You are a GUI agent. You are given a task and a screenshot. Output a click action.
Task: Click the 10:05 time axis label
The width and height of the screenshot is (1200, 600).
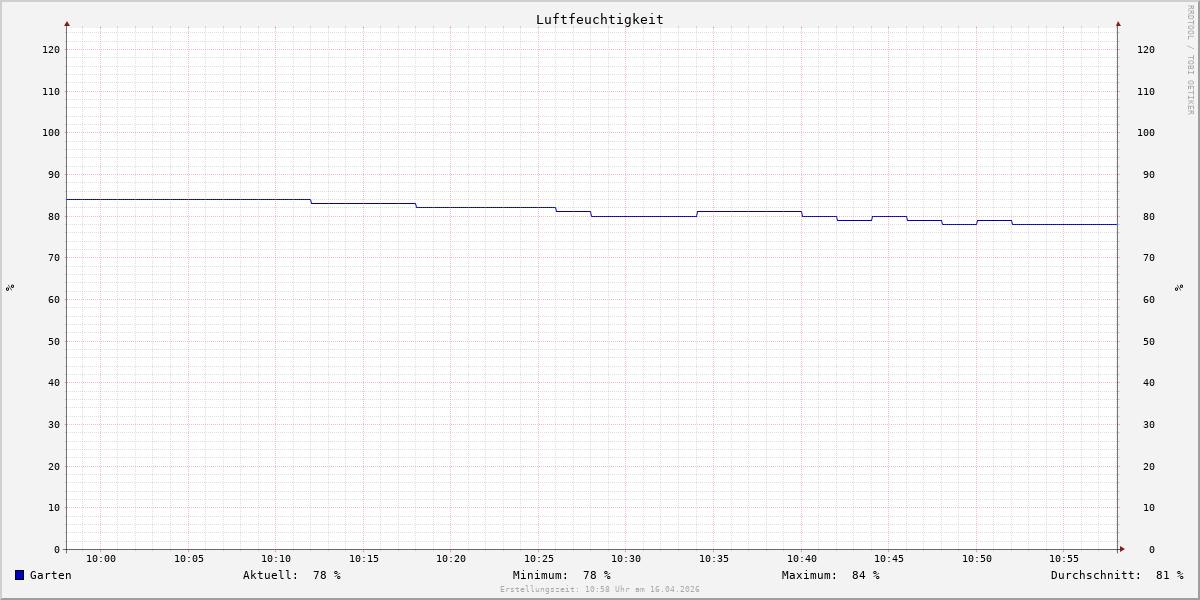(x=189, y=559)
